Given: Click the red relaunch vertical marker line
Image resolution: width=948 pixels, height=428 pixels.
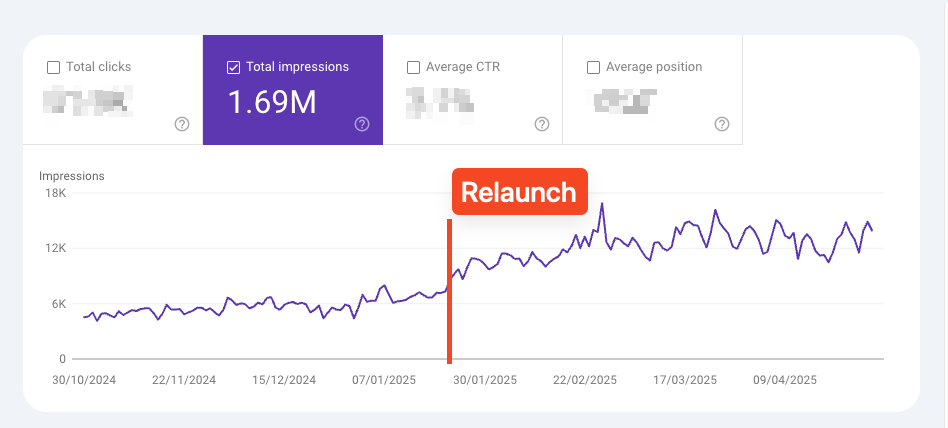Looking at the screenshot, I should pos(449,300).
